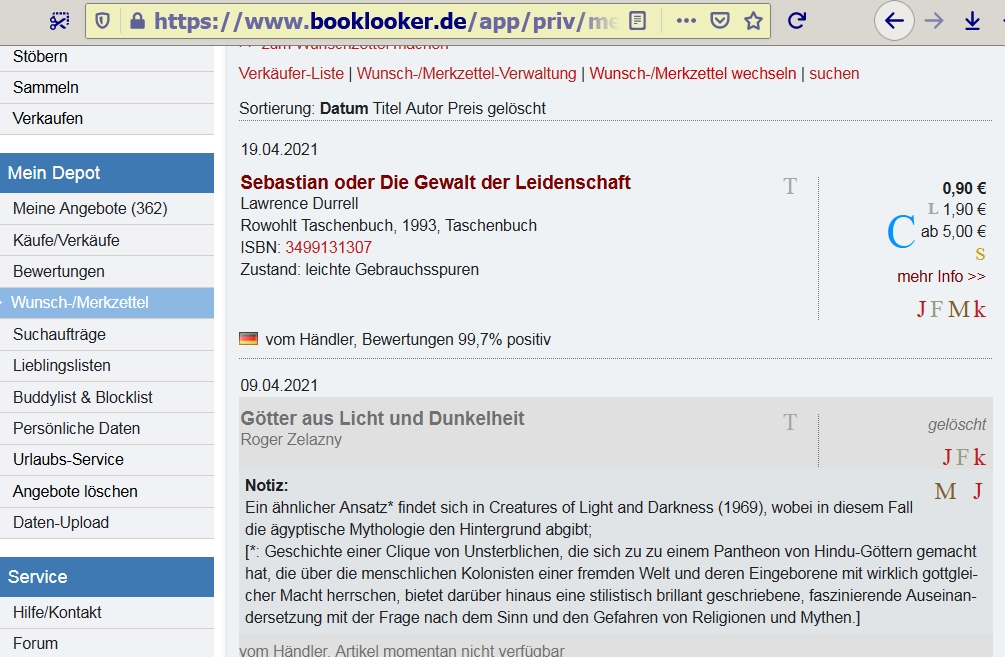Sort list by Preis
This screenshot has width=1005, height=657.
coord(465,108)
